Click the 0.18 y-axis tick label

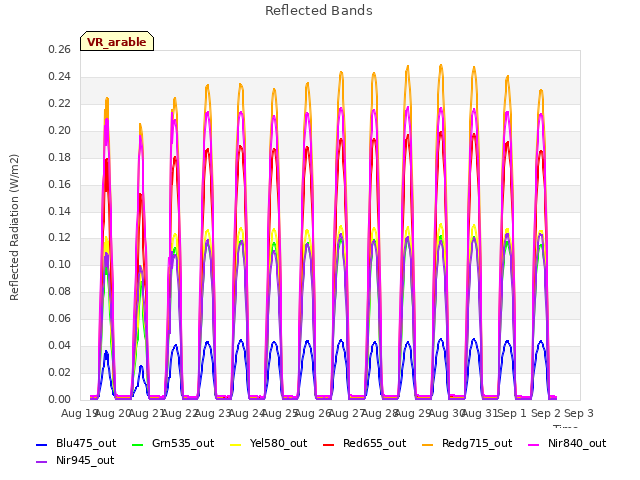point(60,158)
